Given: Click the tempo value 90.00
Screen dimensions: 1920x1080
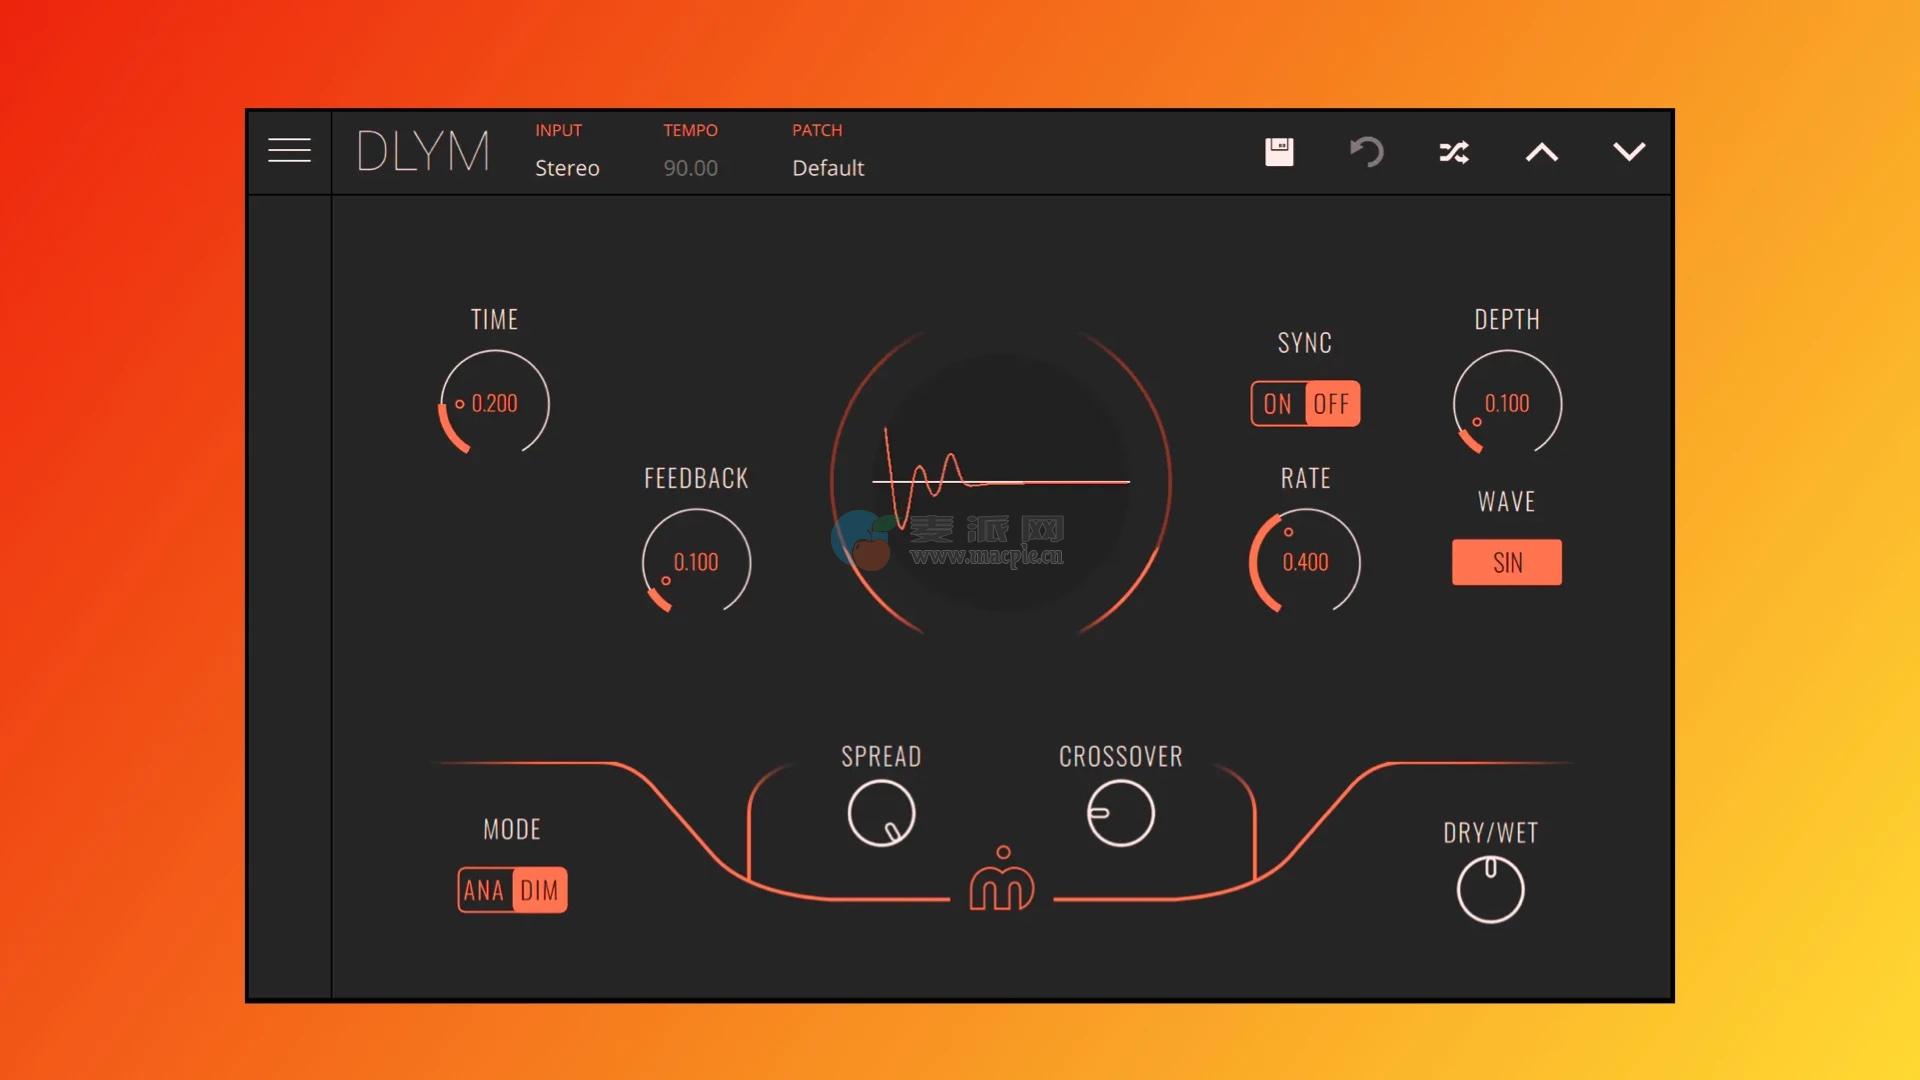Looking at the screenshot, I should (691, 168).
